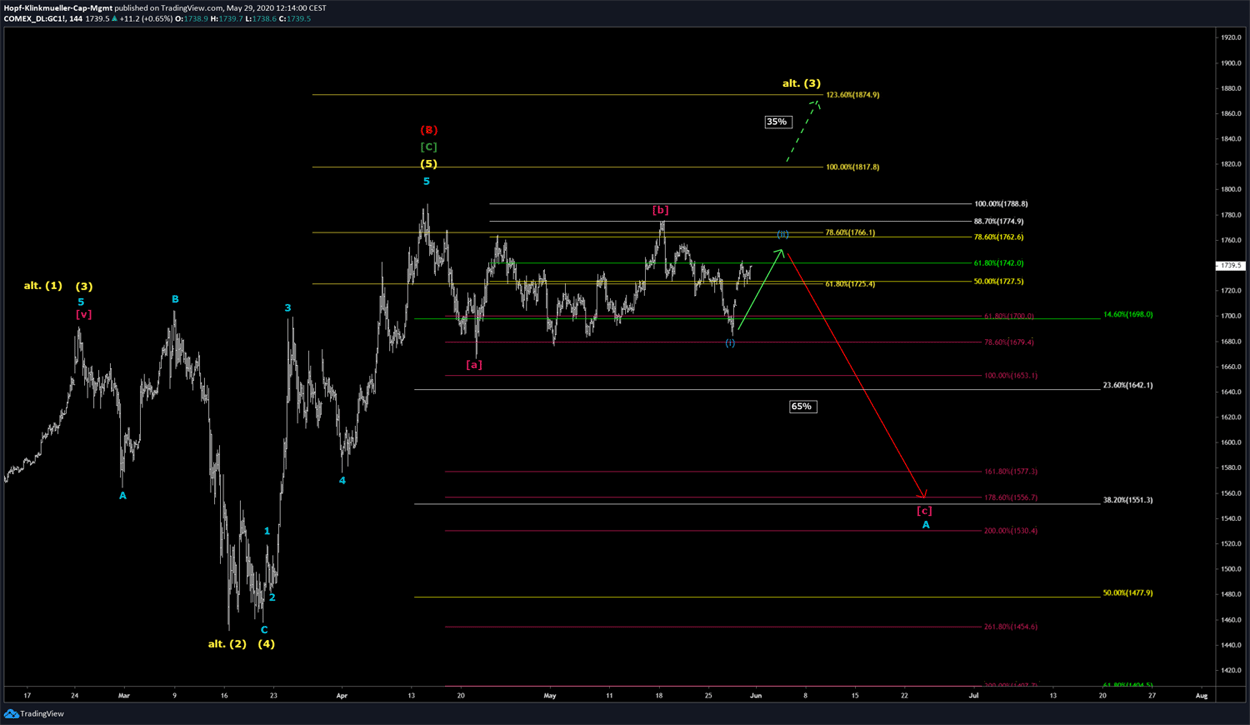Screen dimensions: 1250x725
Task: Click the green 14.60%(1698.0) level label
Action: (x=1127, y=314)
